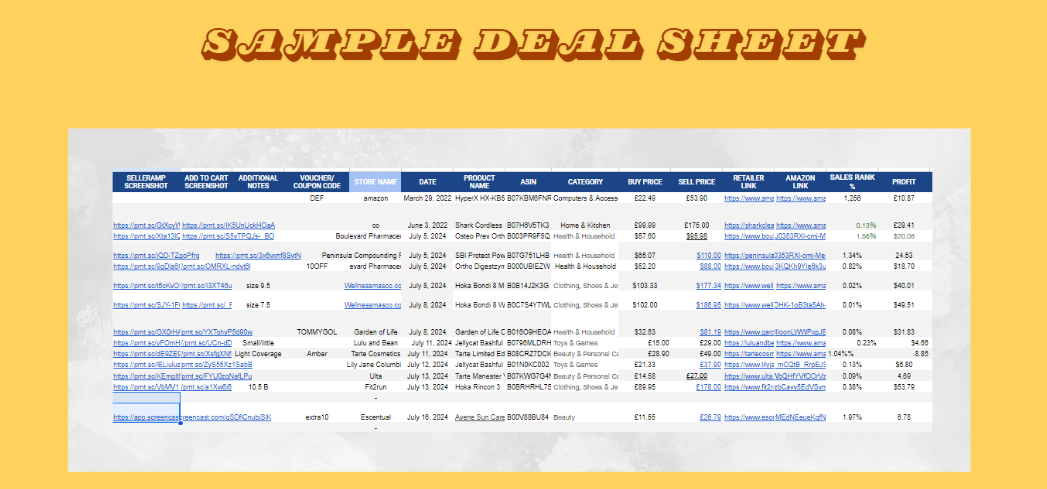The image size is (1047, 489).
Task: Select the 'Light Coverage' notes cell
Action: coord(258,353)
